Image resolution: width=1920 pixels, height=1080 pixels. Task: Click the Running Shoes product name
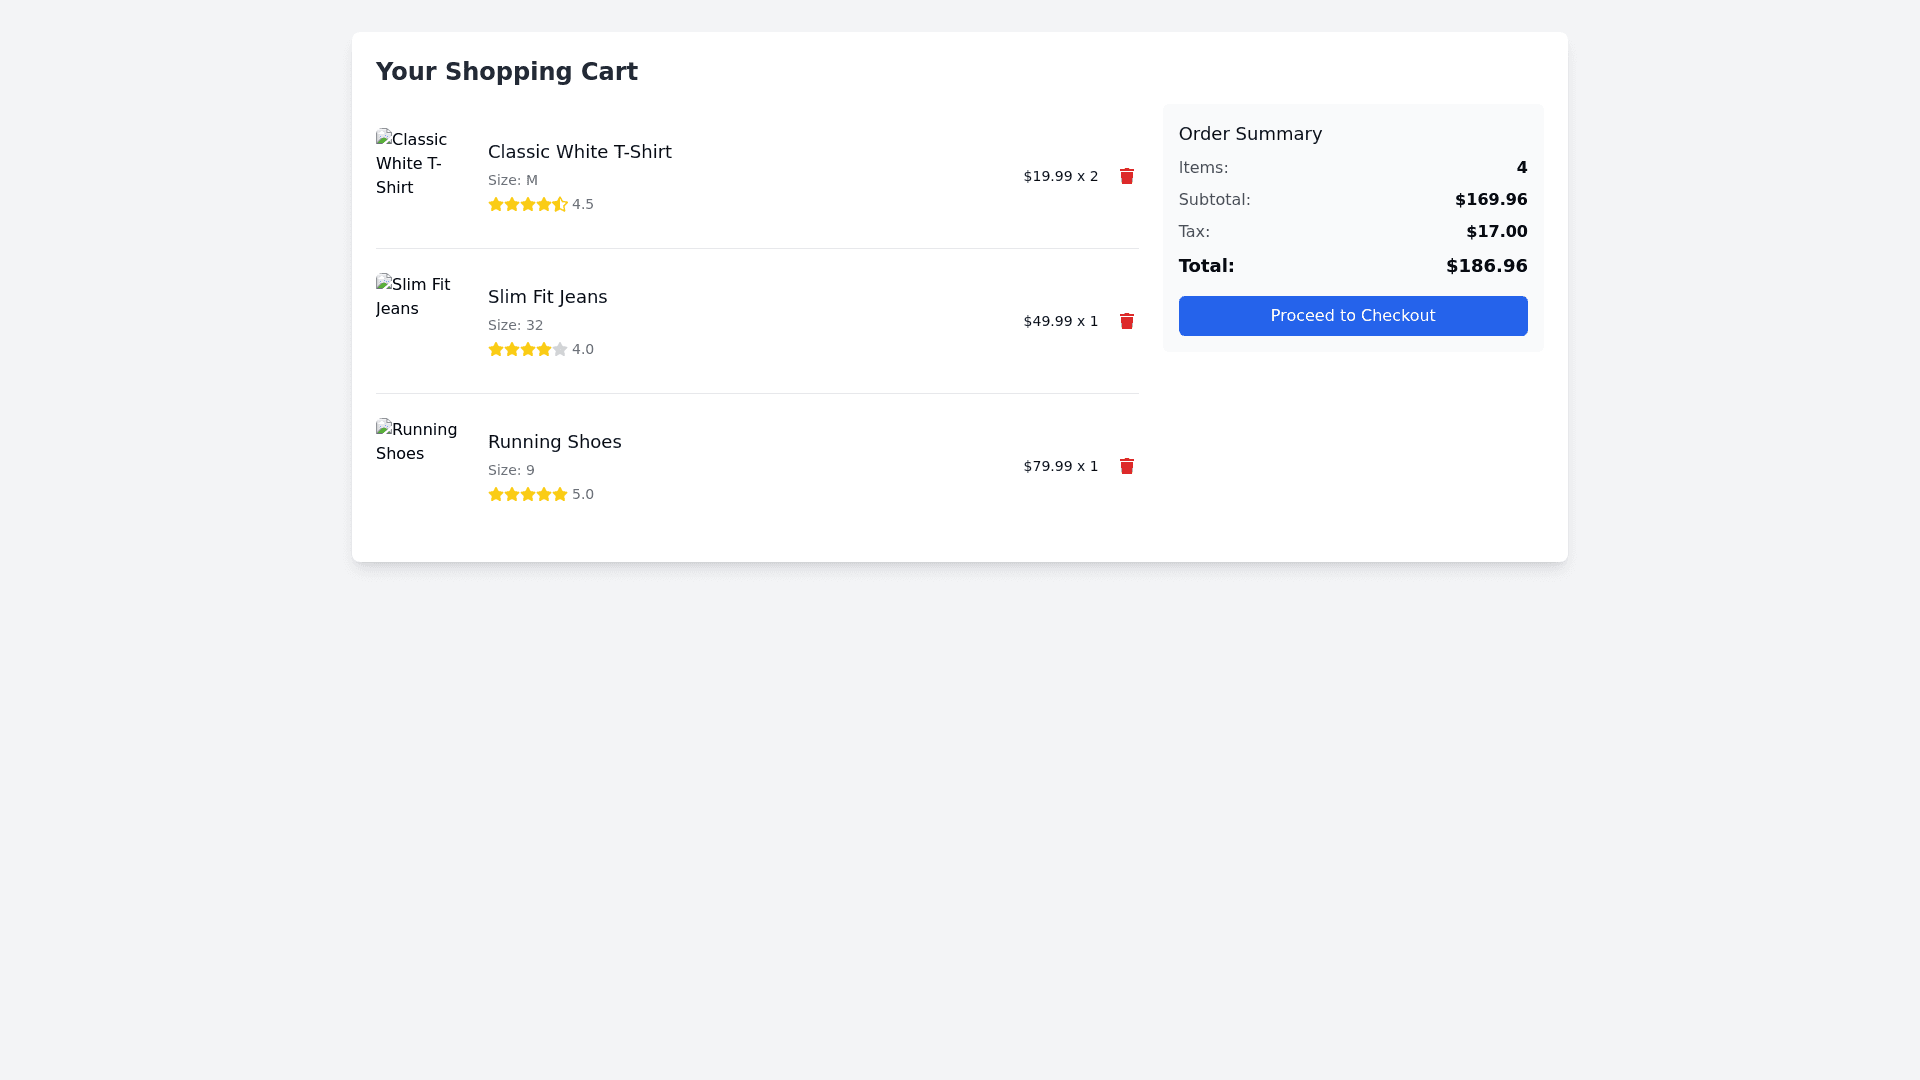pos(554,442)
